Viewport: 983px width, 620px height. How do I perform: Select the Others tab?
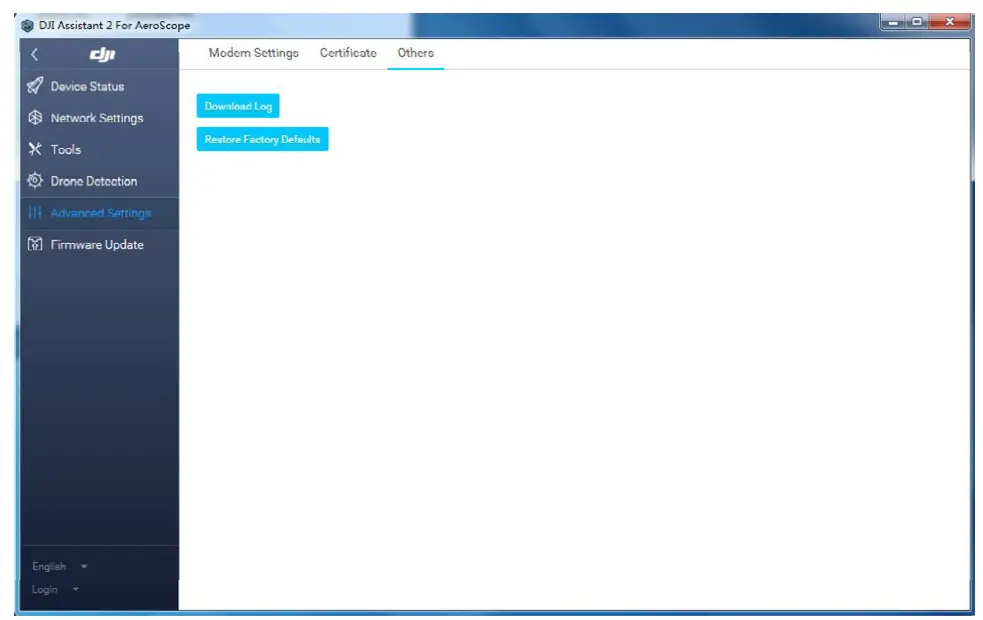pyautogui.click(x=415, y=53)
